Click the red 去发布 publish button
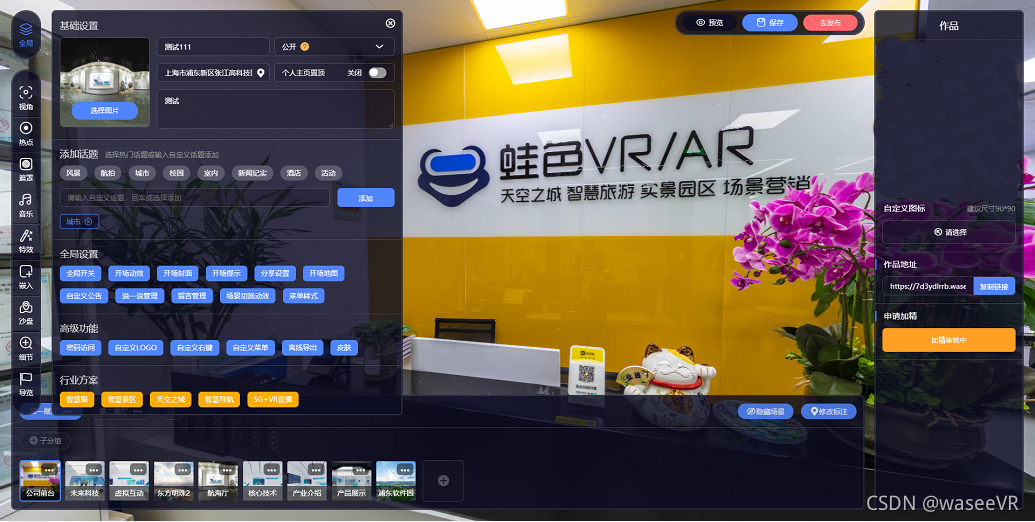 coord(830,22)
